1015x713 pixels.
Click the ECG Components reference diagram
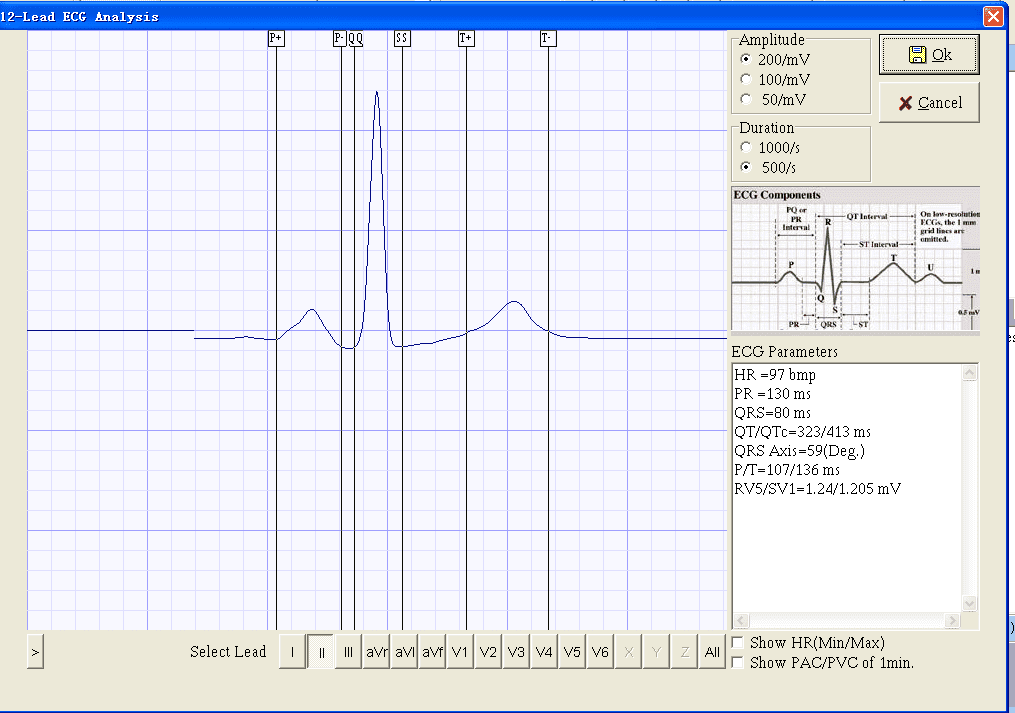856,260
